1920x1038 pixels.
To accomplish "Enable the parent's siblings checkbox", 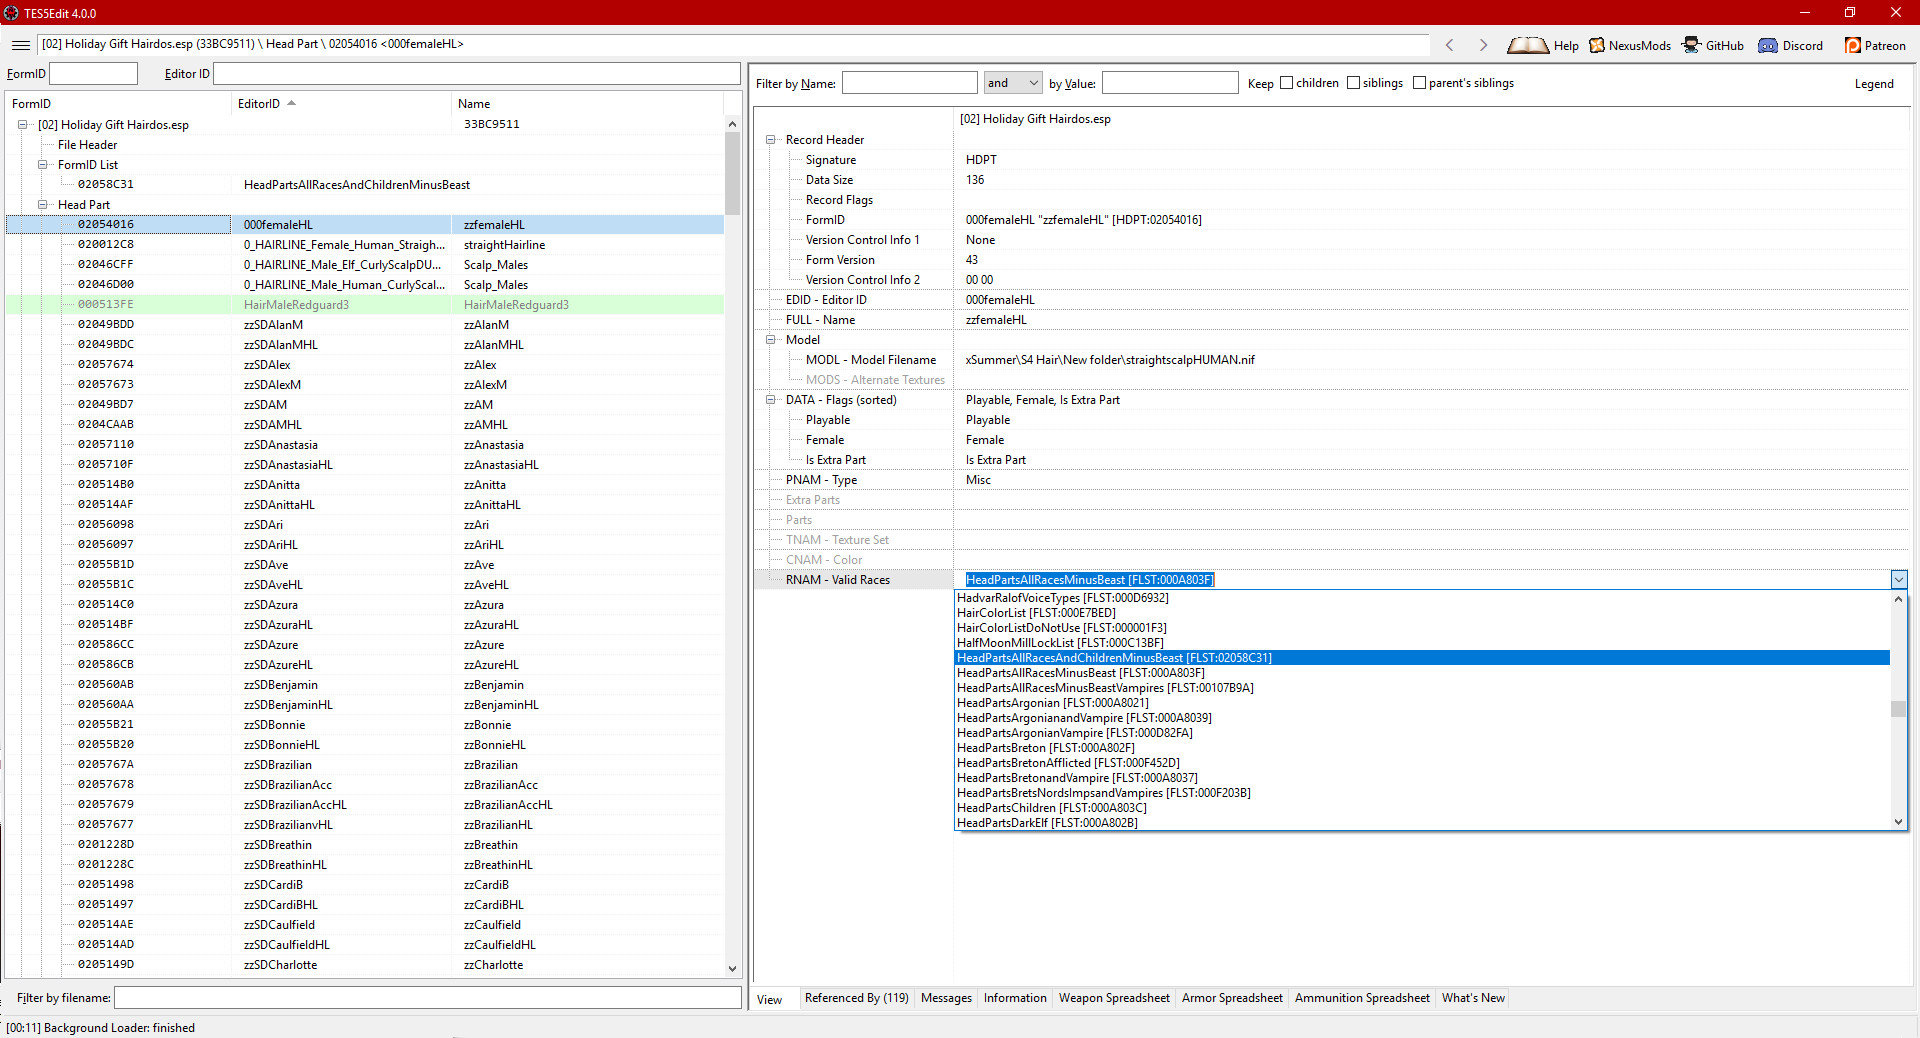I will click(x=1420, y=83).
